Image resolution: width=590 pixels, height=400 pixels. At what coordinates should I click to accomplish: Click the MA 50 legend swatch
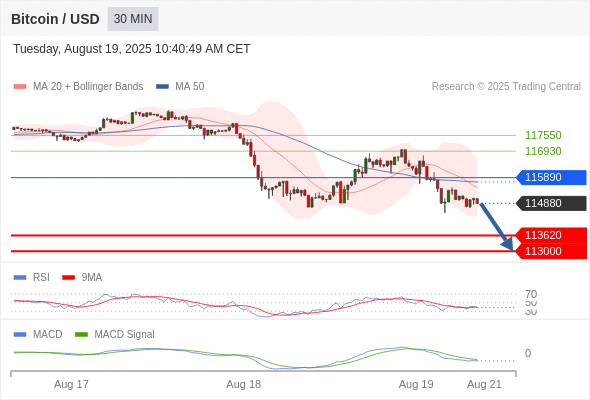(162, 87)
